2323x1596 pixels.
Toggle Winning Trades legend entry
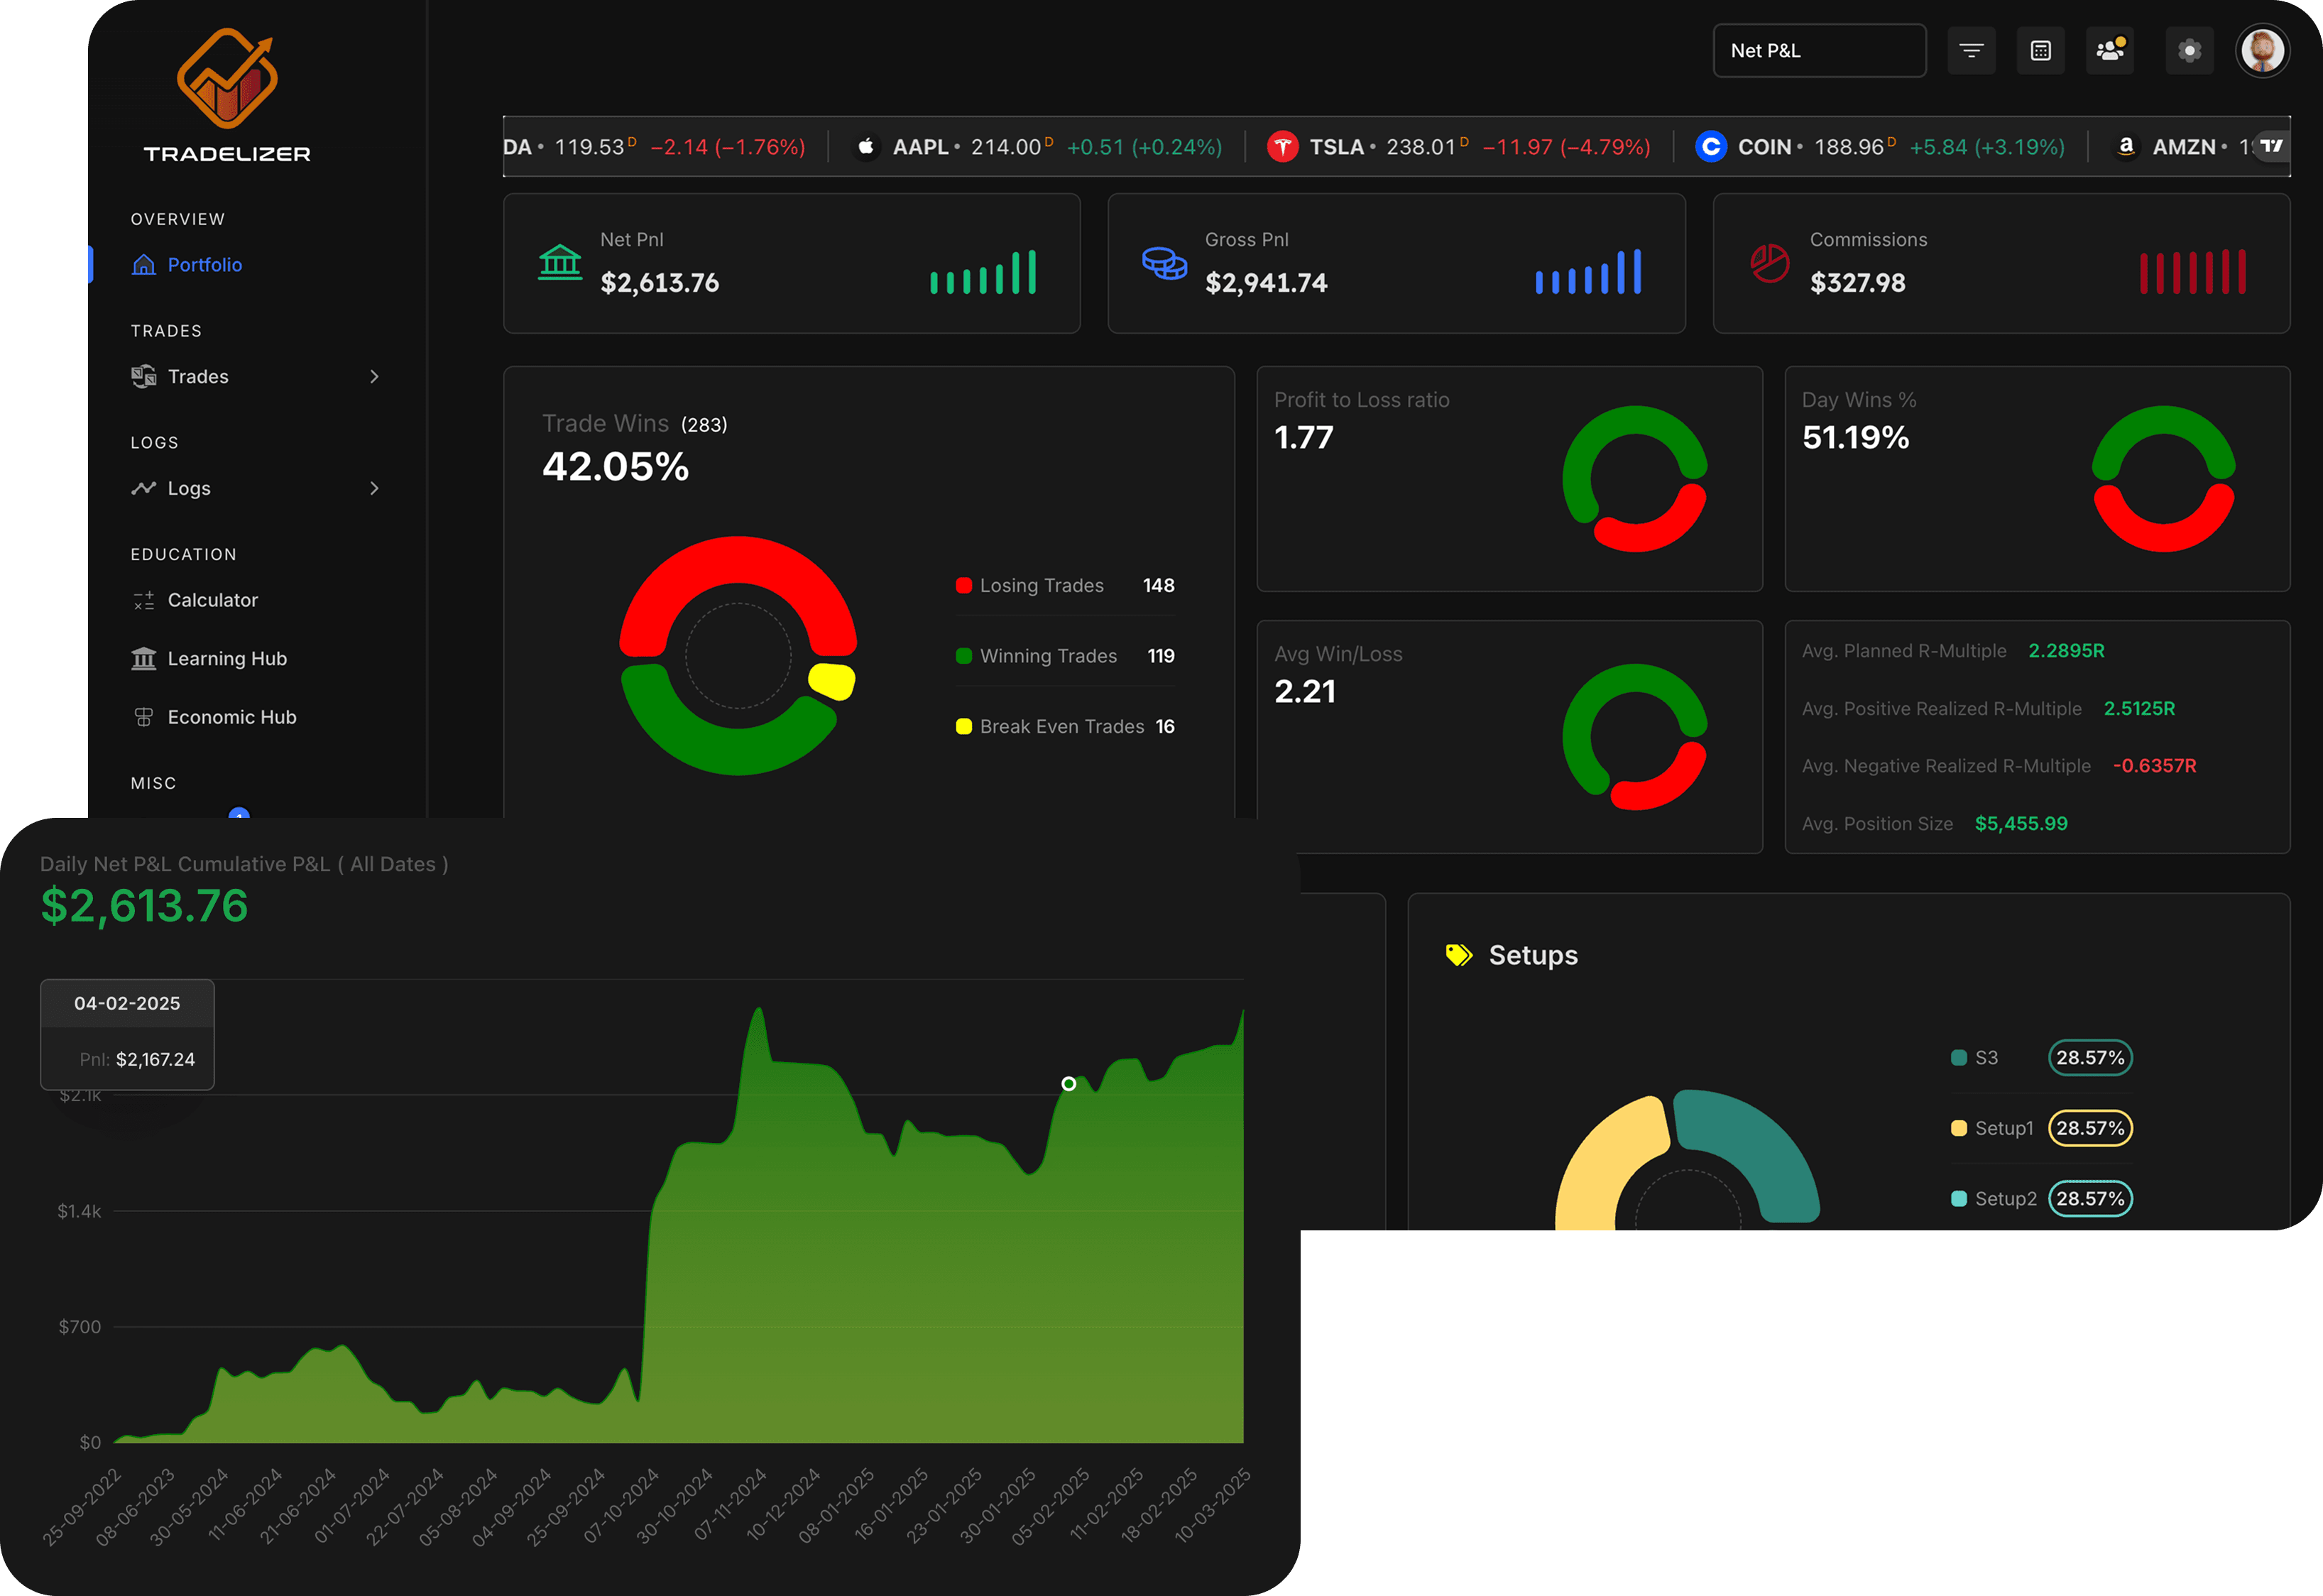click(x=1047, y=656)
